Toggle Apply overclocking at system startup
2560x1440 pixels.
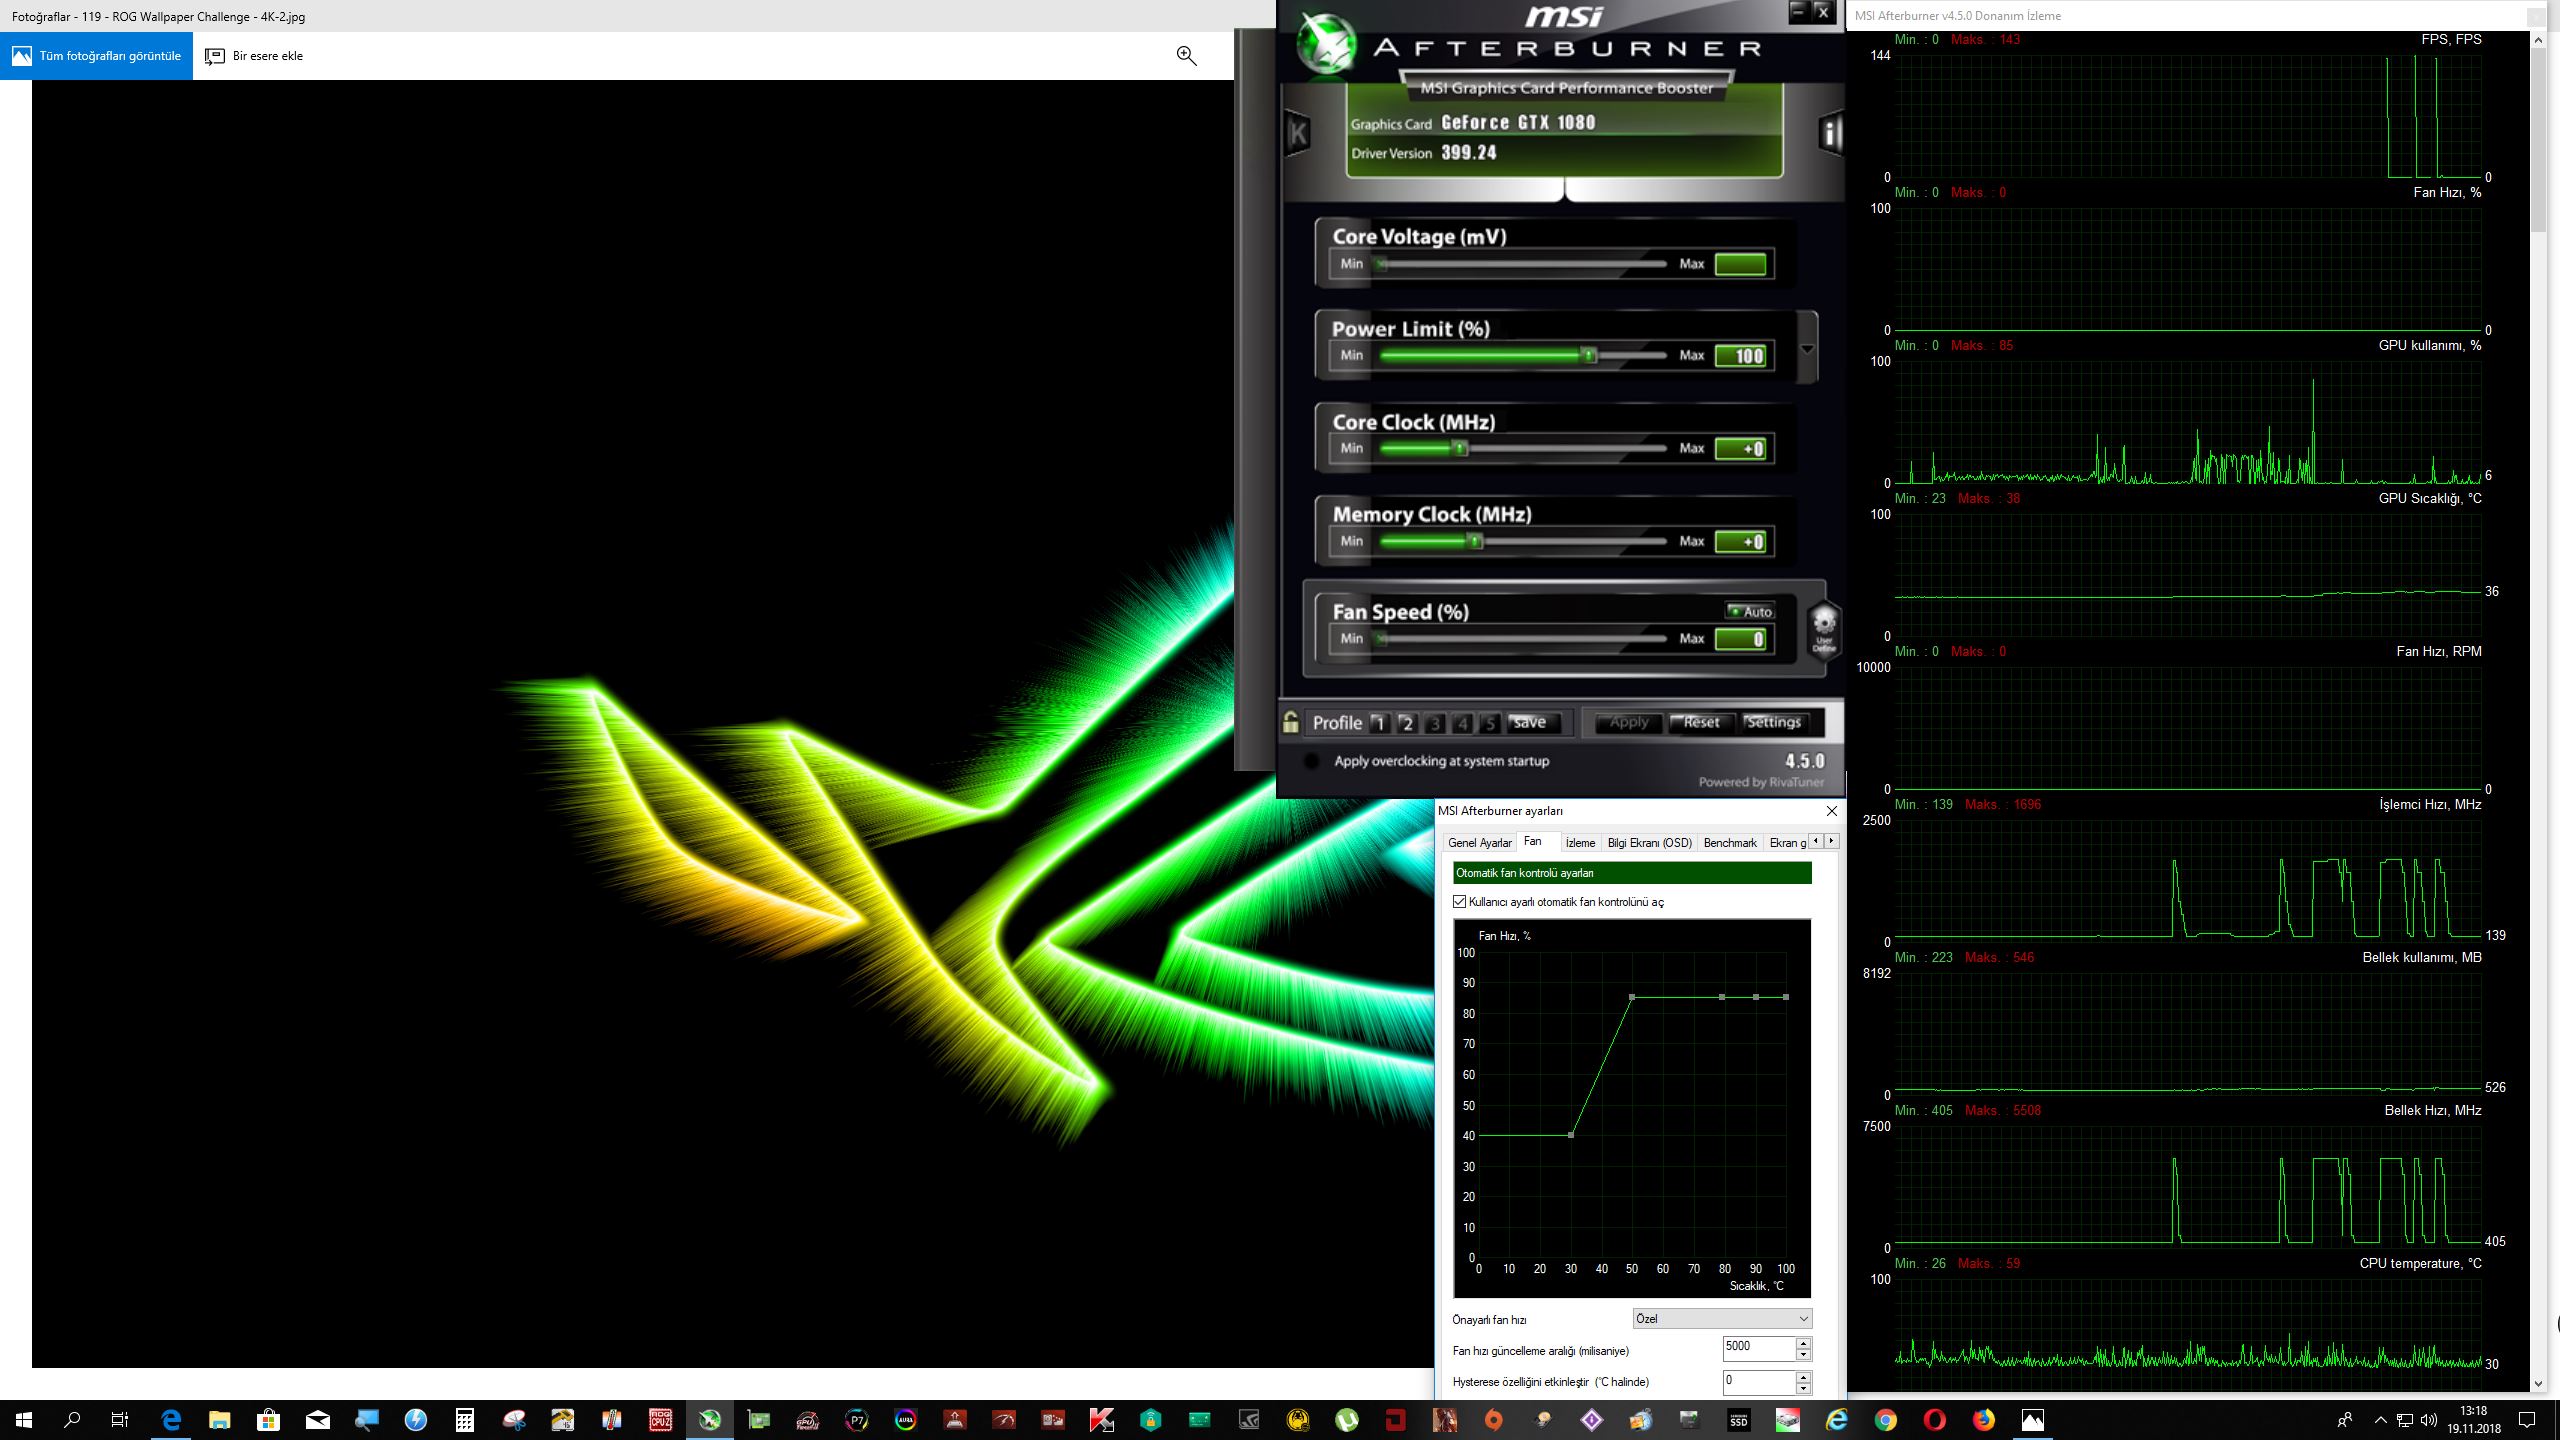1312,761
